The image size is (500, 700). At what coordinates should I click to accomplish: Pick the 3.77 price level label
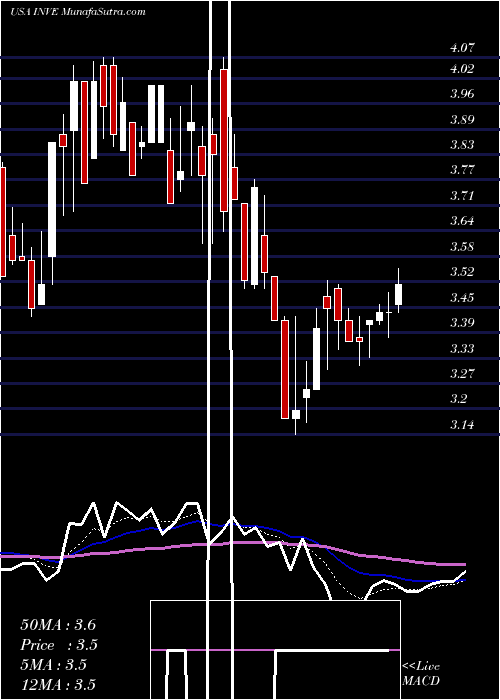[x=462, y=170]
